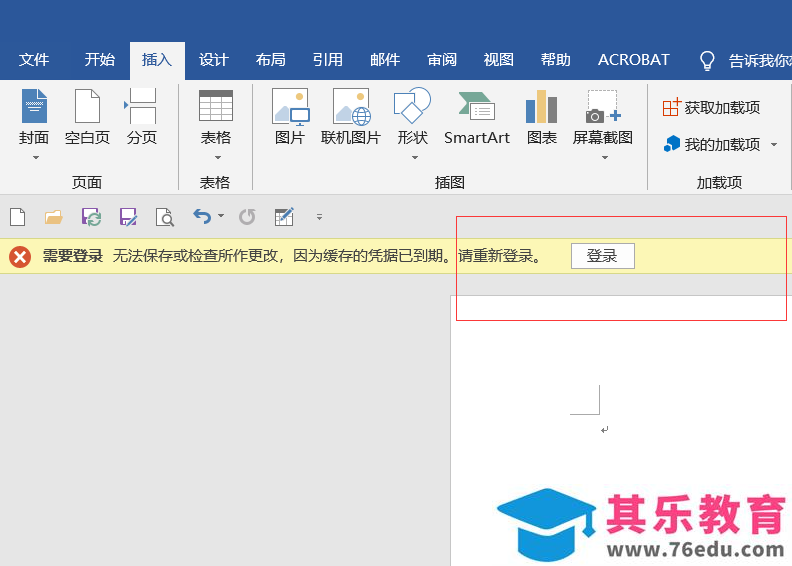Click the draw table icon in quick toolbar
Screen dimensions: 792x566
click(284, 217)
